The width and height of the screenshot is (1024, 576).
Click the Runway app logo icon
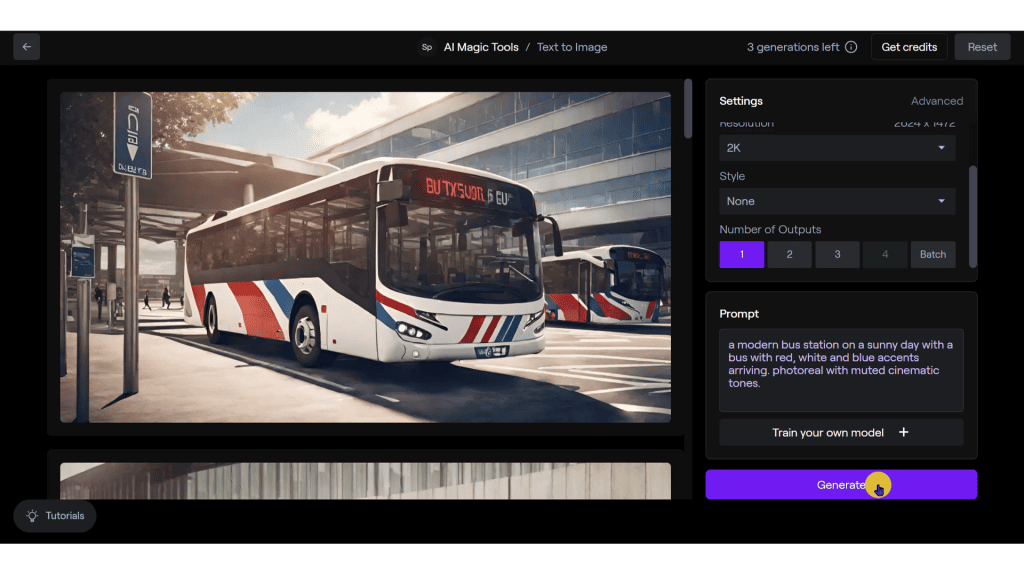point(426,46)
